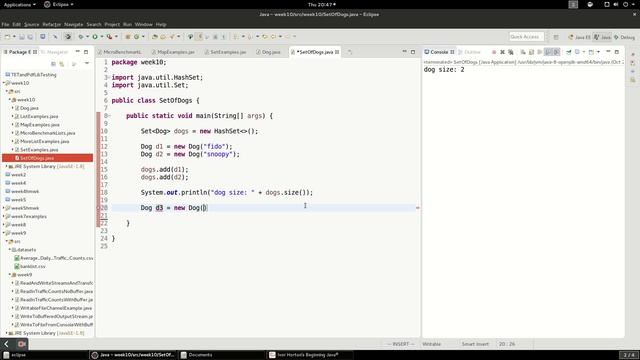Toggle Link with Editor in Package Explorer

click(62, 64)
